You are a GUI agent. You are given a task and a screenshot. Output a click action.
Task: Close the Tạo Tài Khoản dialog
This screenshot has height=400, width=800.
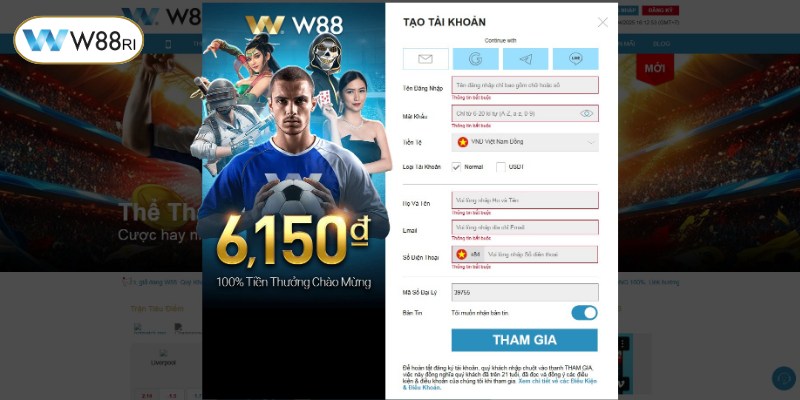click(x=603, y=22)
